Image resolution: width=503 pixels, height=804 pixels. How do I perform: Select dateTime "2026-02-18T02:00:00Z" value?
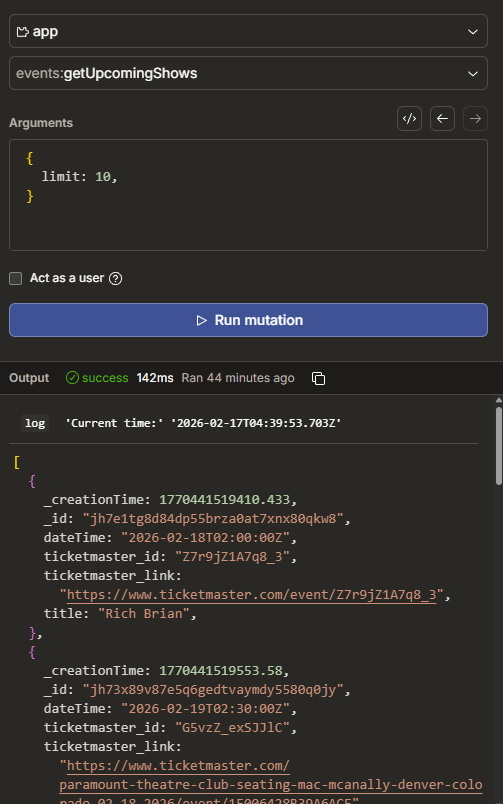(205, 538)
